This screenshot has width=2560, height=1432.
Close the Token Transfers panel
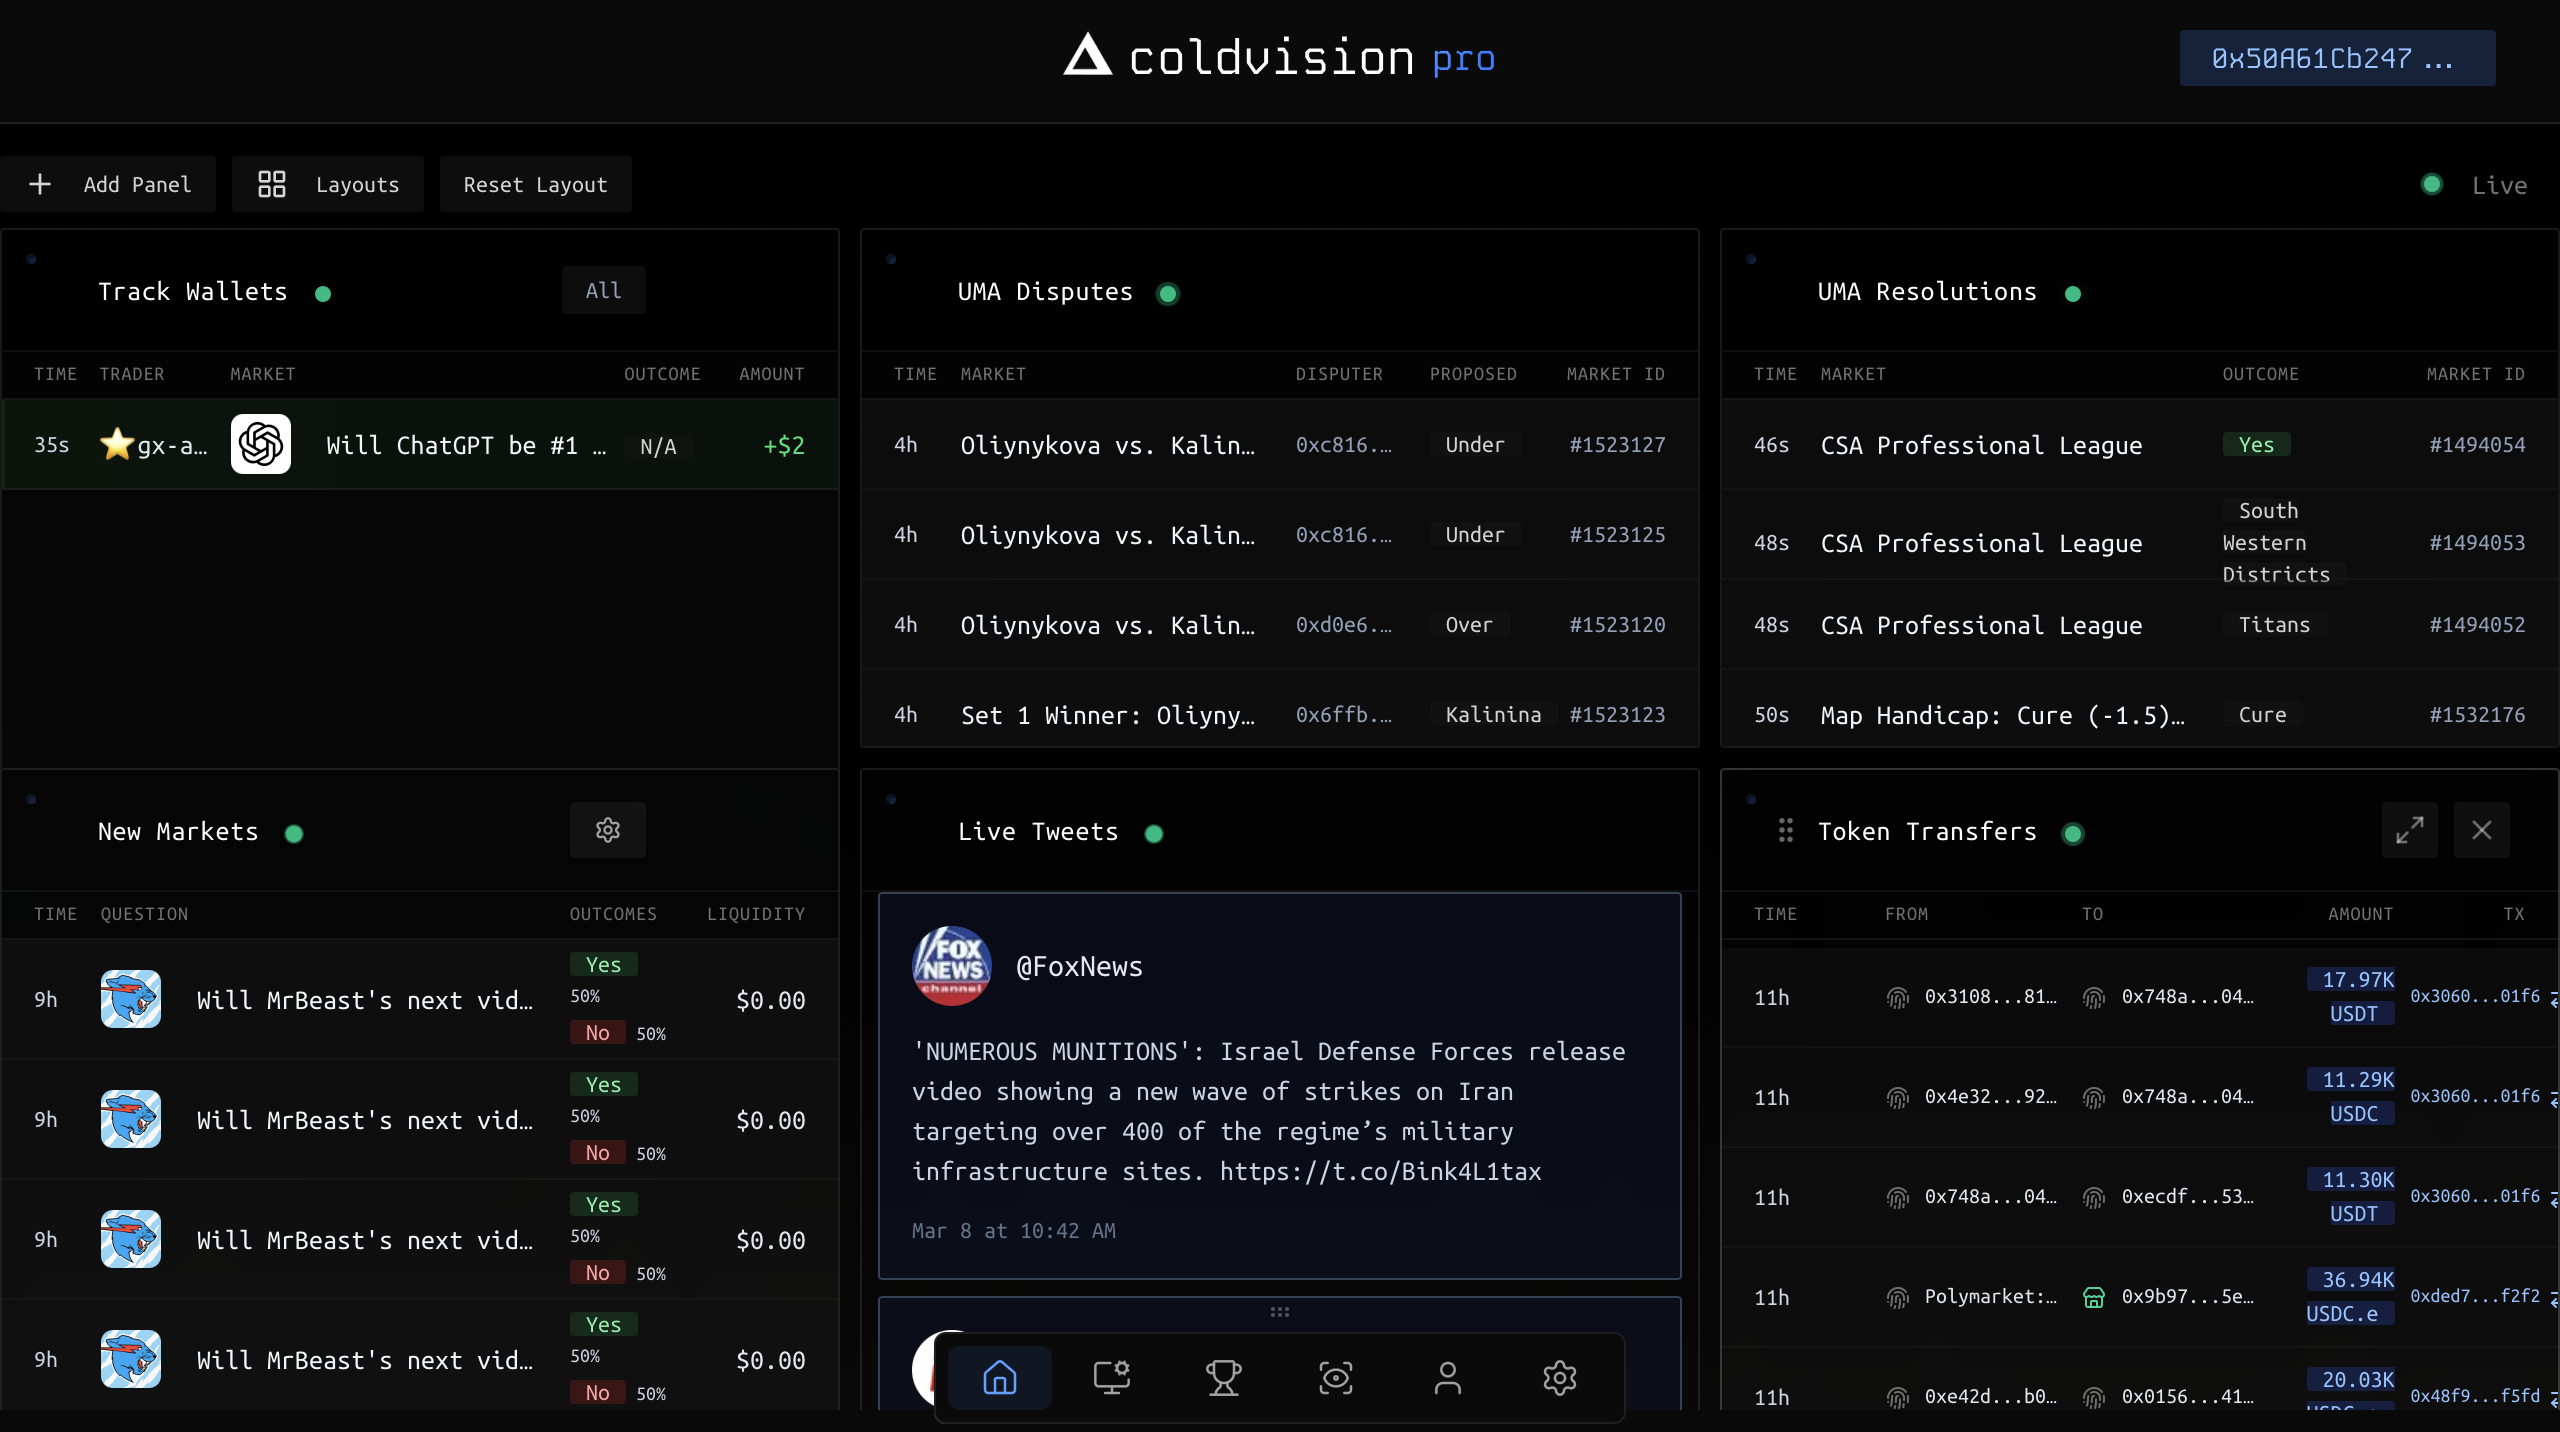tap(2481, 830)
